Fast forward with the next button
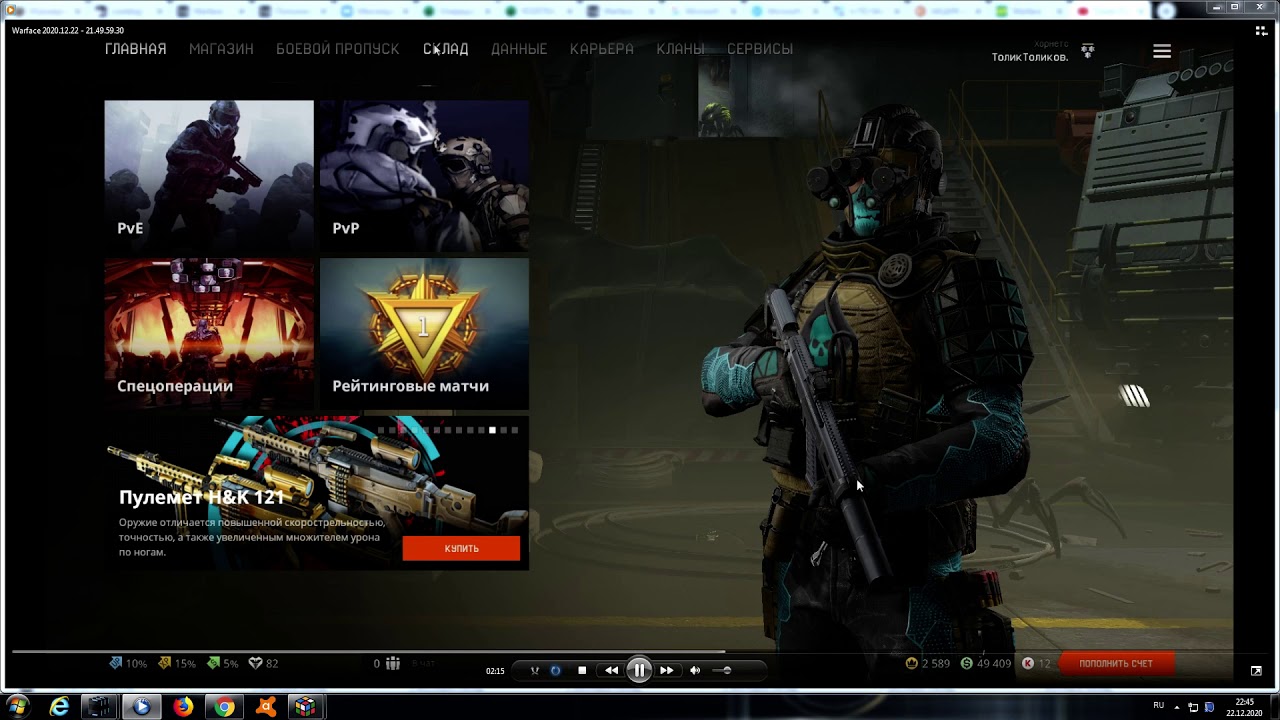This screenshot has height=720, width=1280. click(667, 670)
